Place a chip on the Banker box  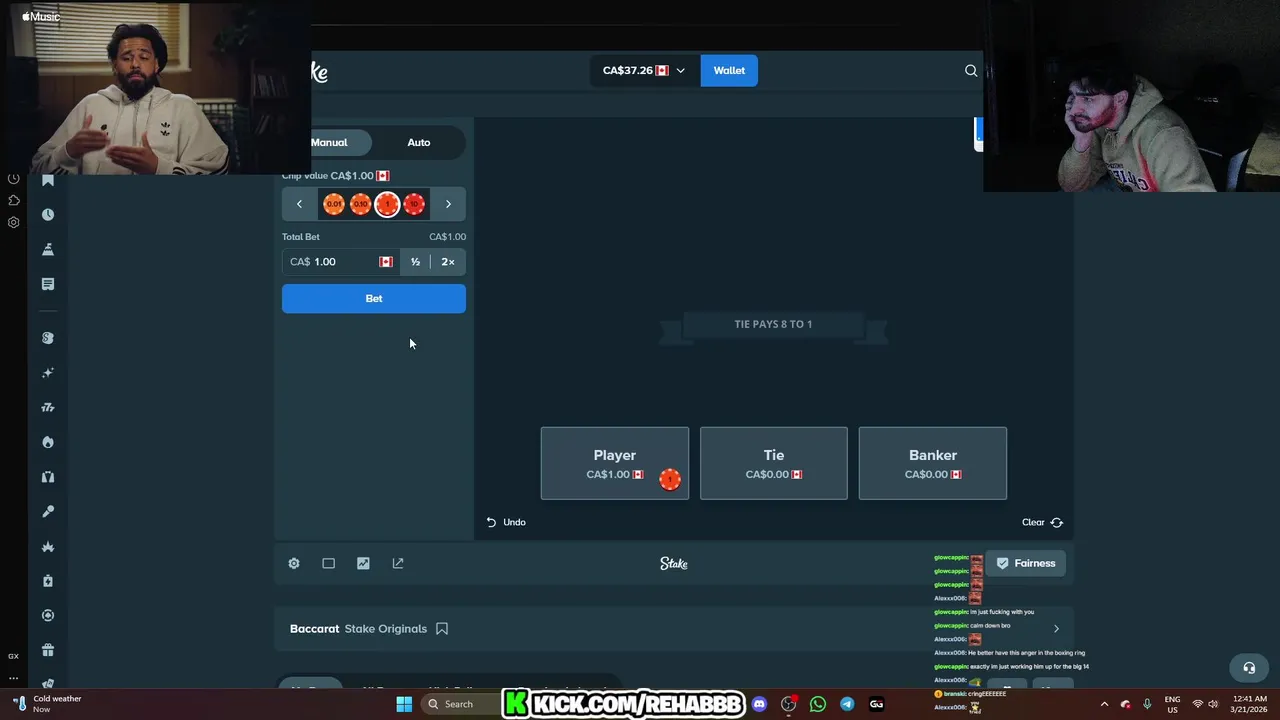(933, 463)
